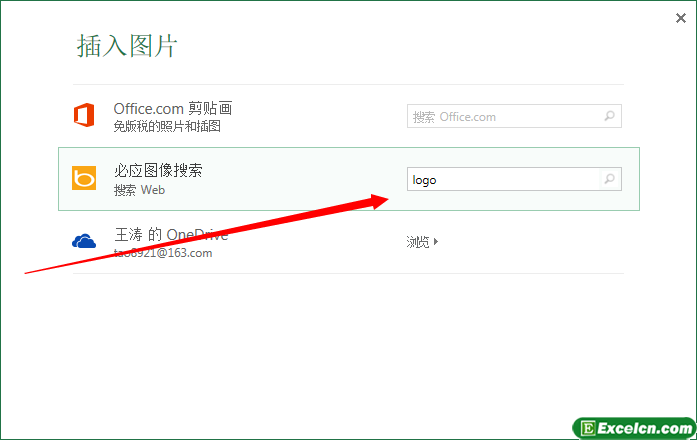The image size is (697, 440).
Task: Click the Office.com orange logo icon
Action: click(x=84, y=115)
